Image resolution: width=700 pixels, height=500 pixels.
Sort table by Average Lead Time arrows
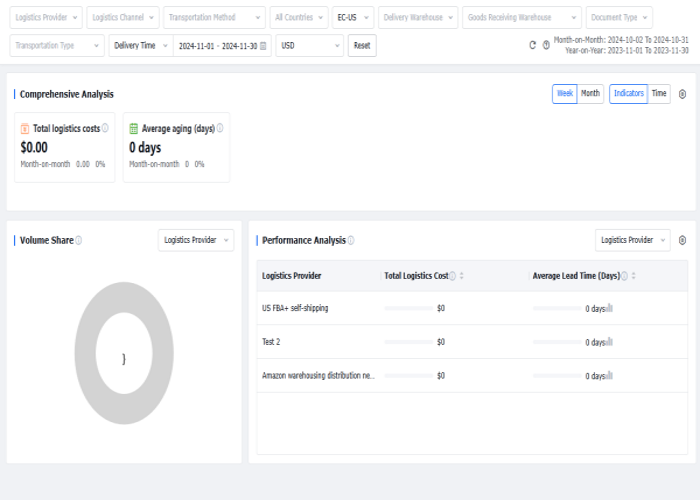pyautogui.click(x=633, y=276)
